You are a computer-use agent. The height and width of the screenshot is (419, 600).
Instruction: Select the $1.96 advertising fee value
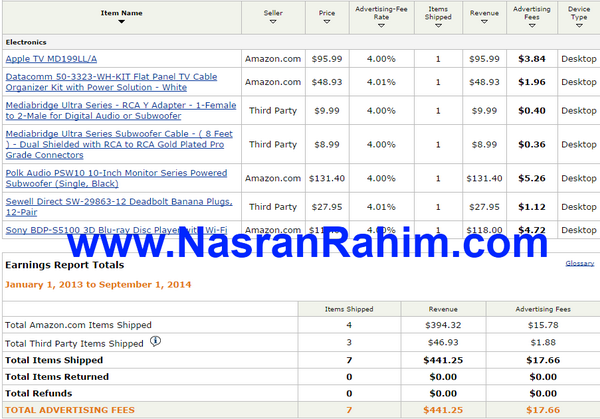coord(532,82)
